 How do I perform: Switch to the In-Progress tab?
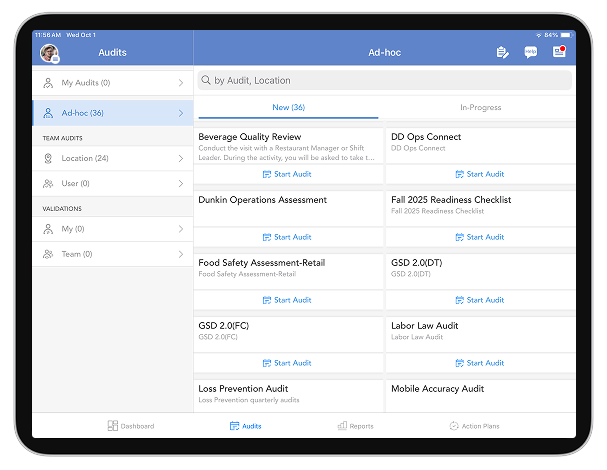pos(480,107)
